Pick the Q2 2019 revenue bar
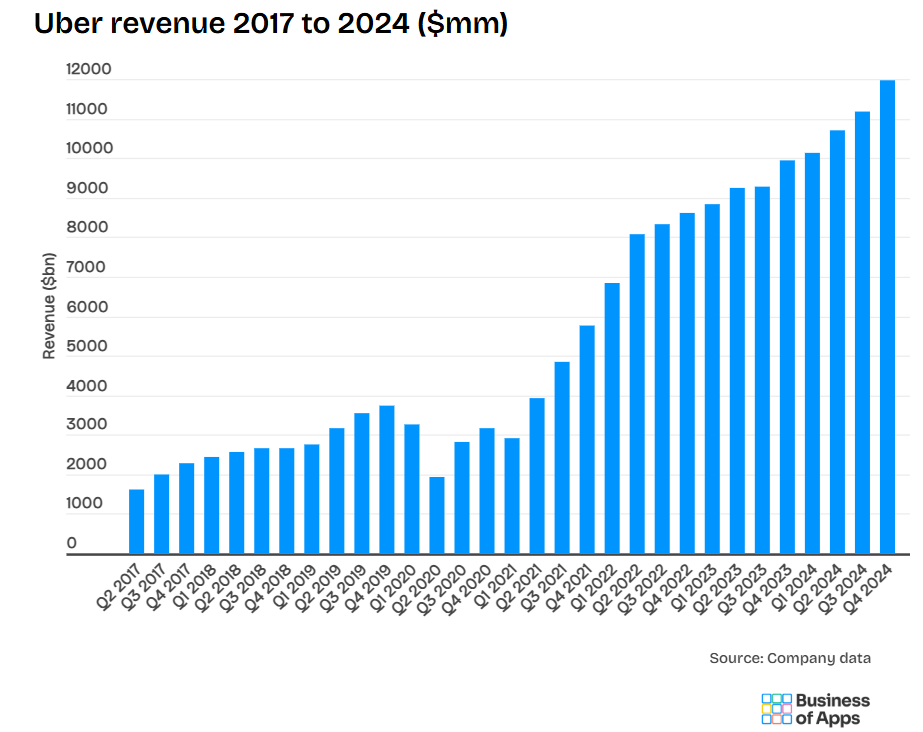Screen dimensions: 923x732 337,491
